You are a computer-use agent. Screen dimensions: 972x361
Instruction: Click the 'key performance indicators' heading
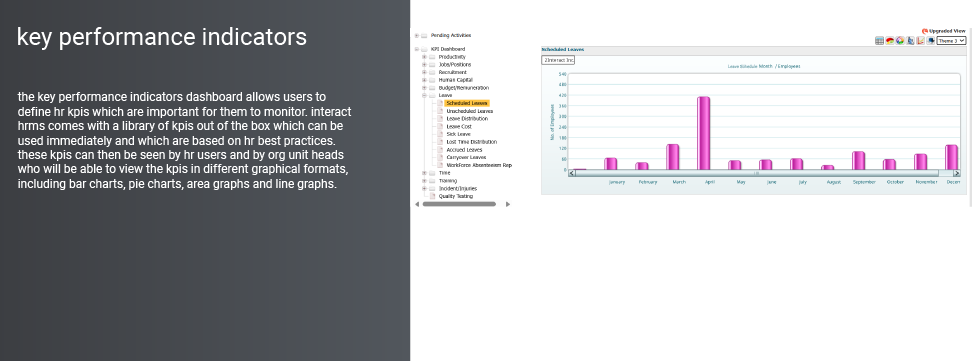click(162, 37)
